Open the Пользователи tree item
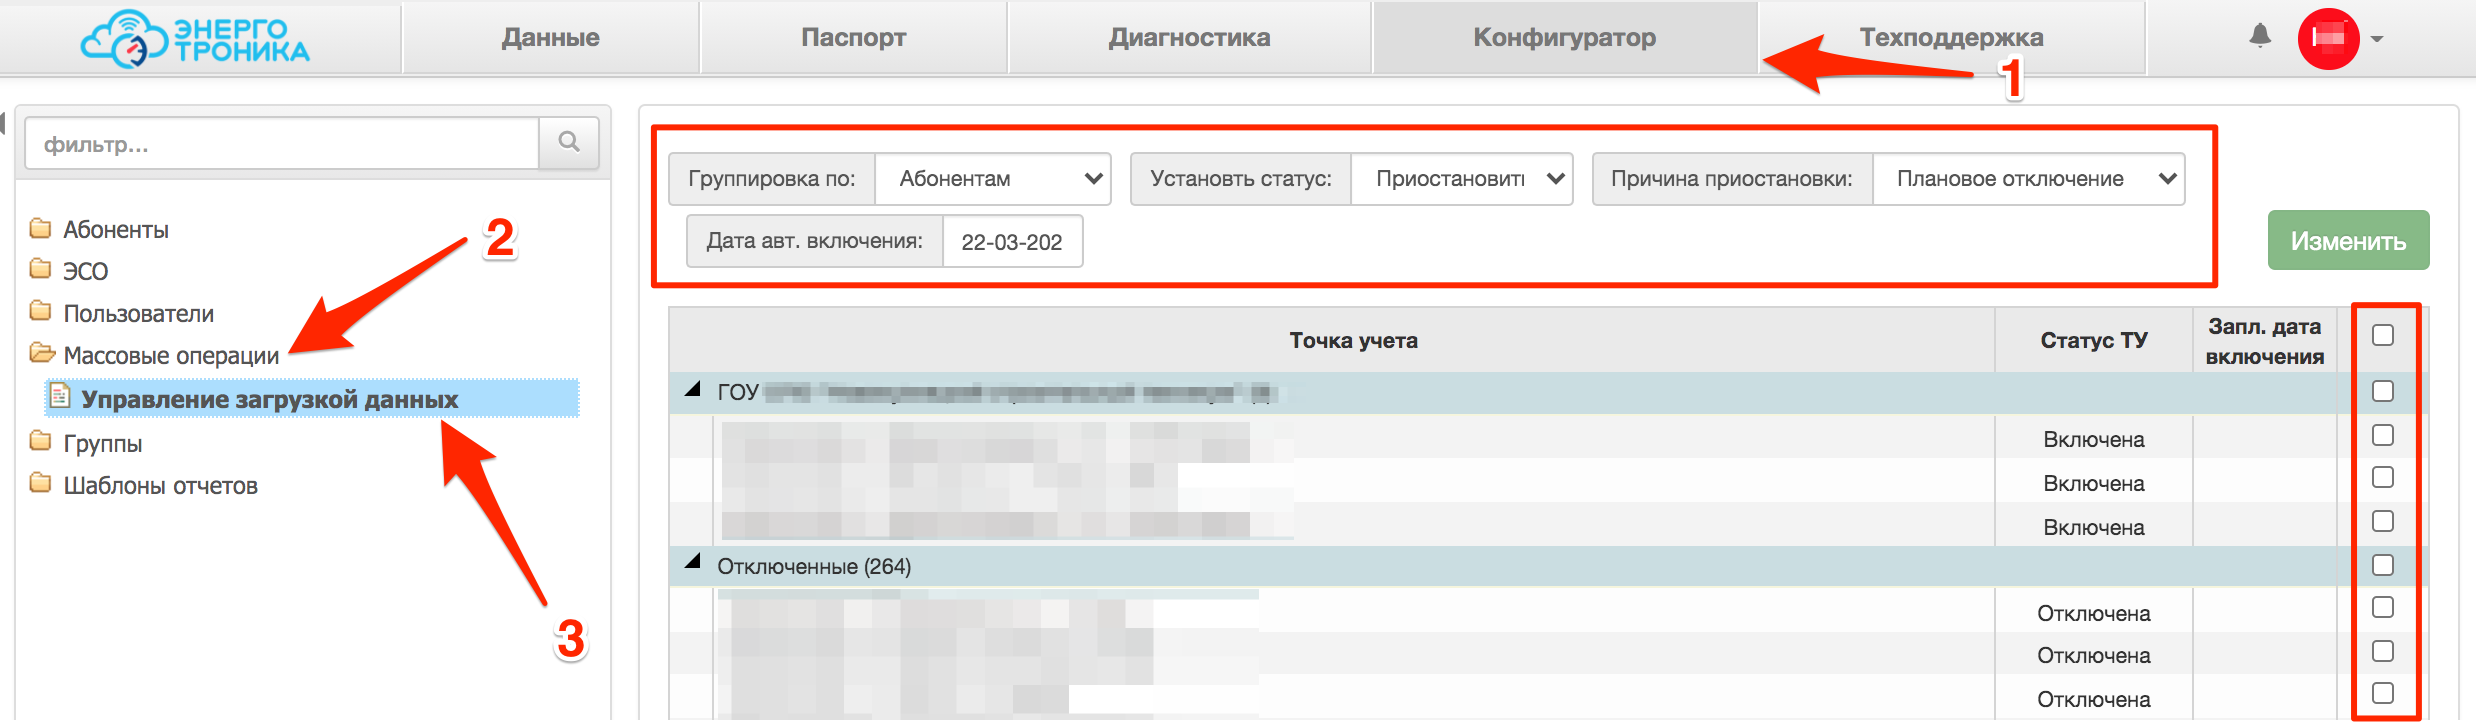 pyautogui.click(x=139, y=313)
